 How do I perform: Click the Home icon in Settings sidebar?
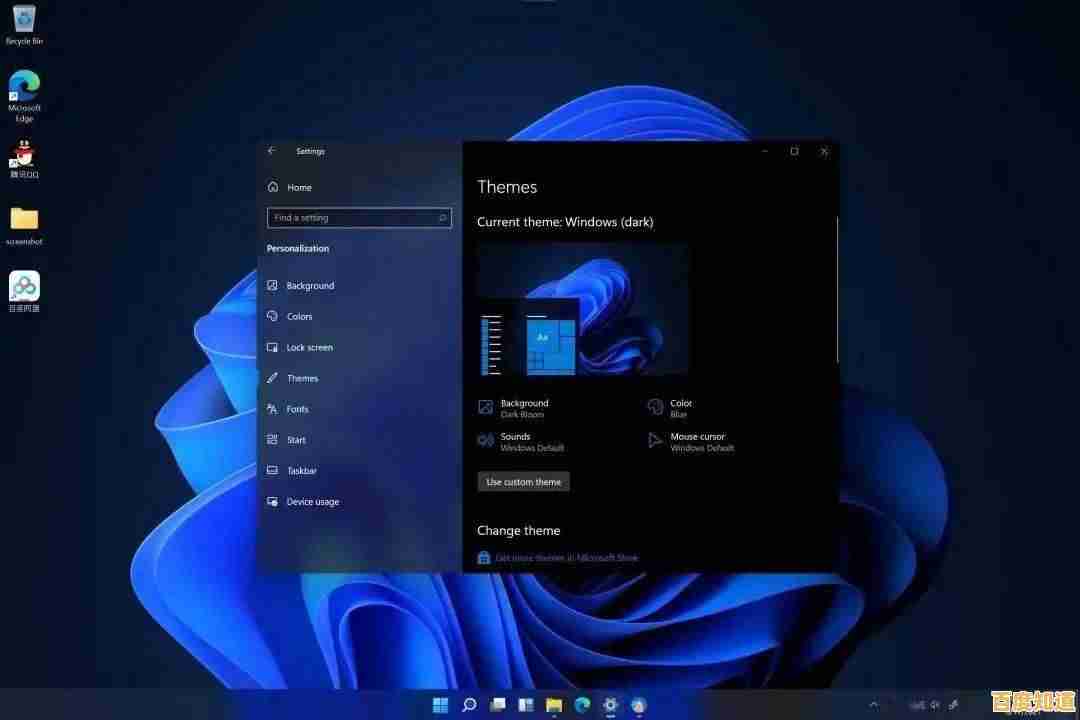272,187
